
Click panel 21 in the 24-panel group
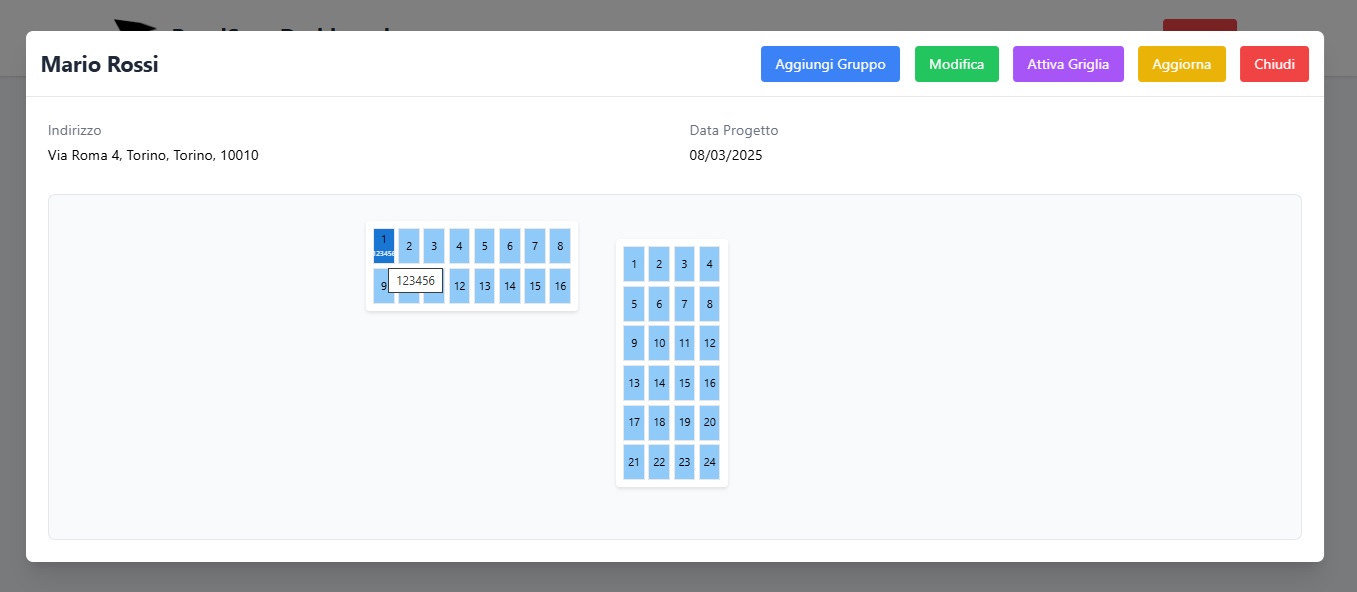point(634,462)
